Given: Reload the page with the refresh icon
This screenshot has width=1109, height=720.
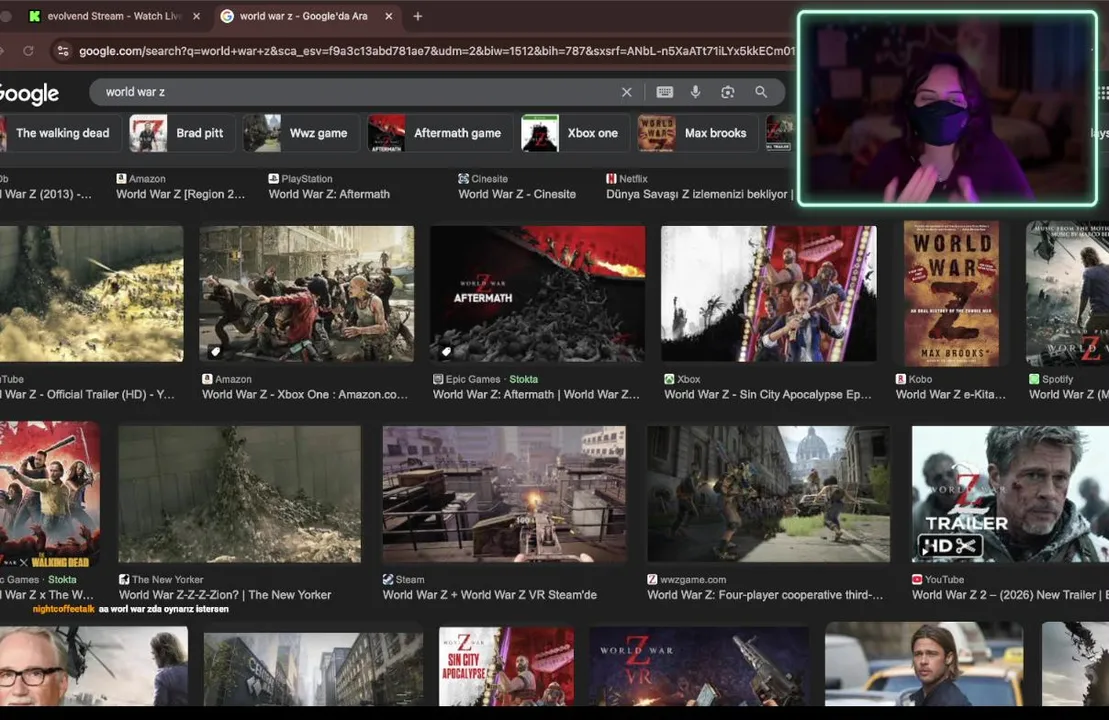Looking at the screenshot, I should coord(28,51).
